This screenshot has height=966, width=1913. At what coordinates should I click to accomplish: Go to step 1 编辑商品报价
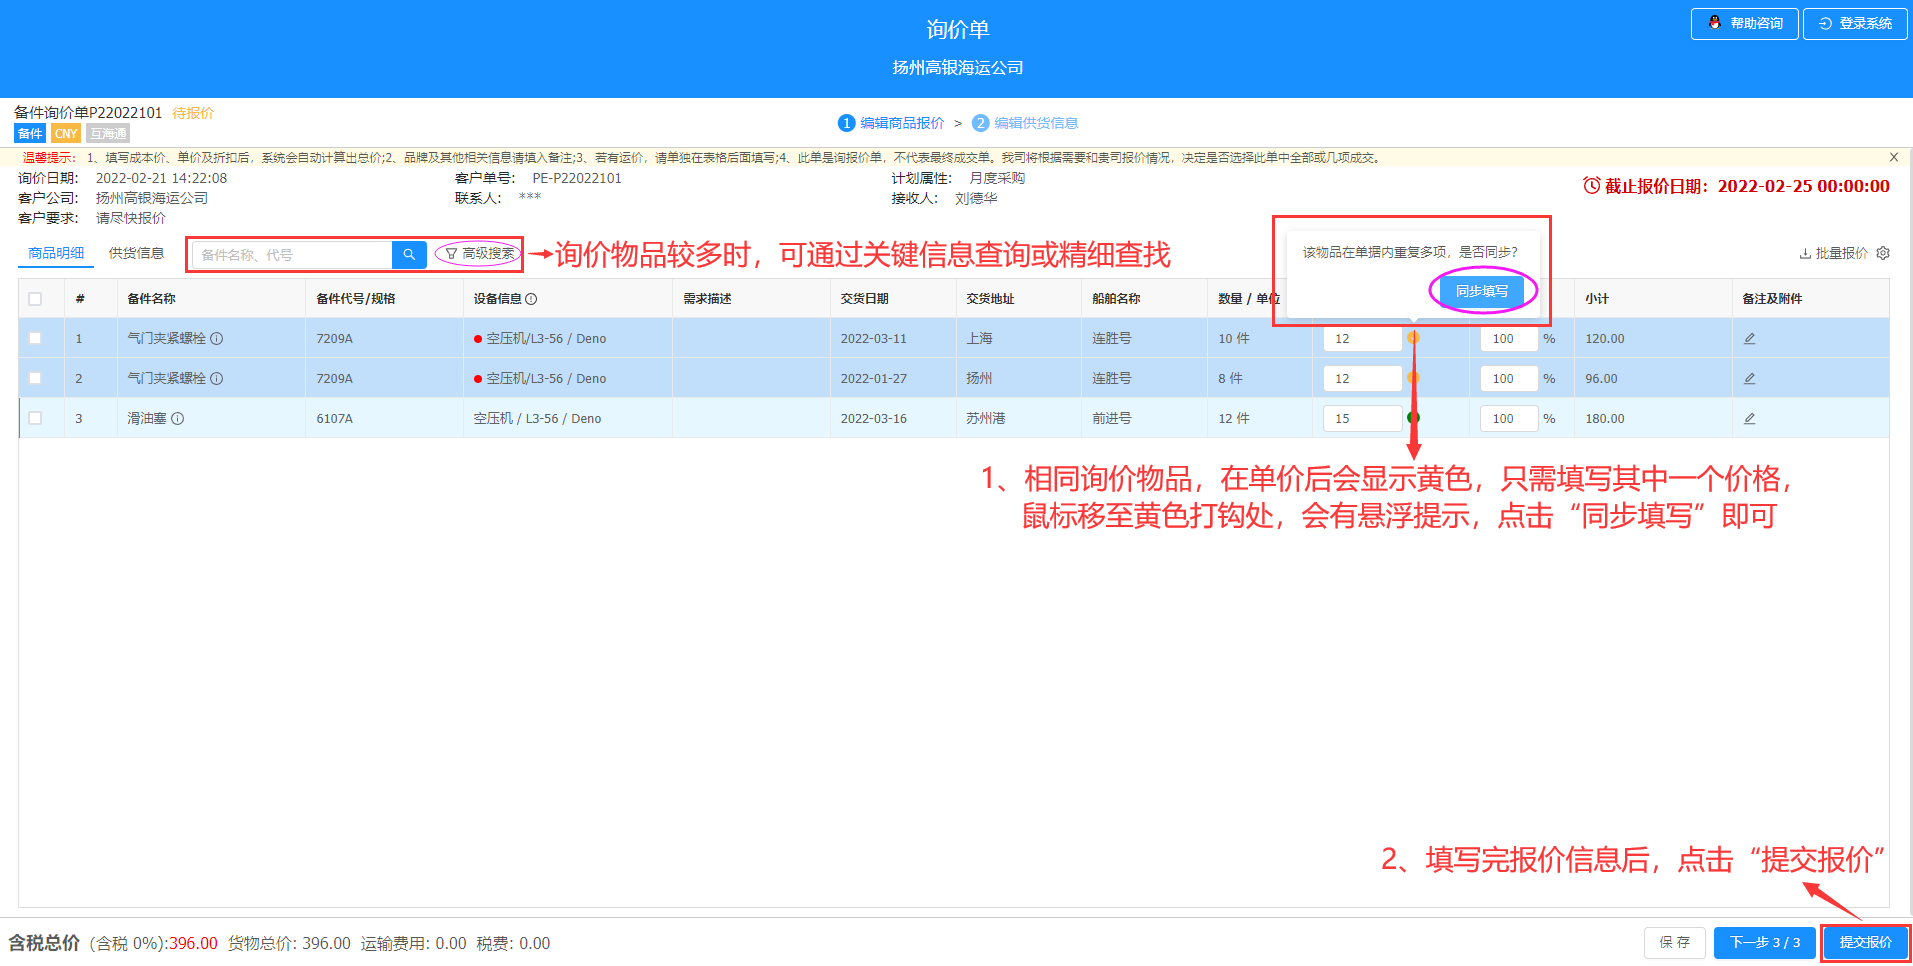[x=891, y=123]
